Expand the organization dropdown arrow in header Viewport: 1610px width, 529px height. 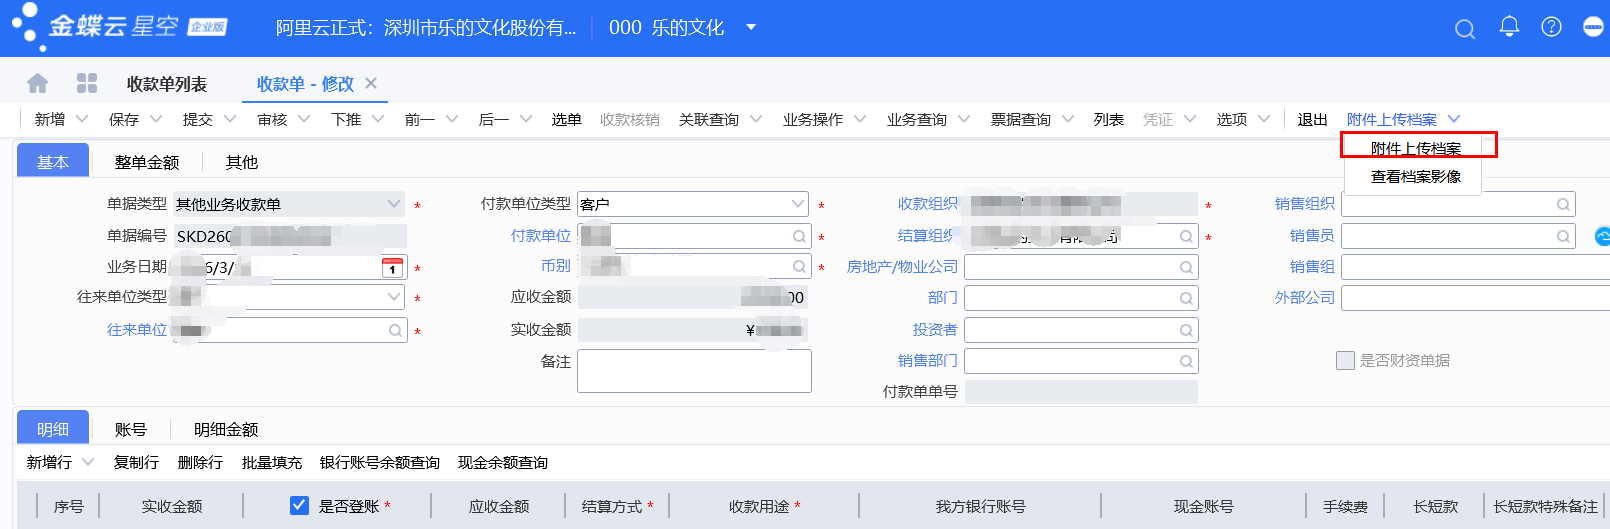pyautogui.click(x=751, y=27)
